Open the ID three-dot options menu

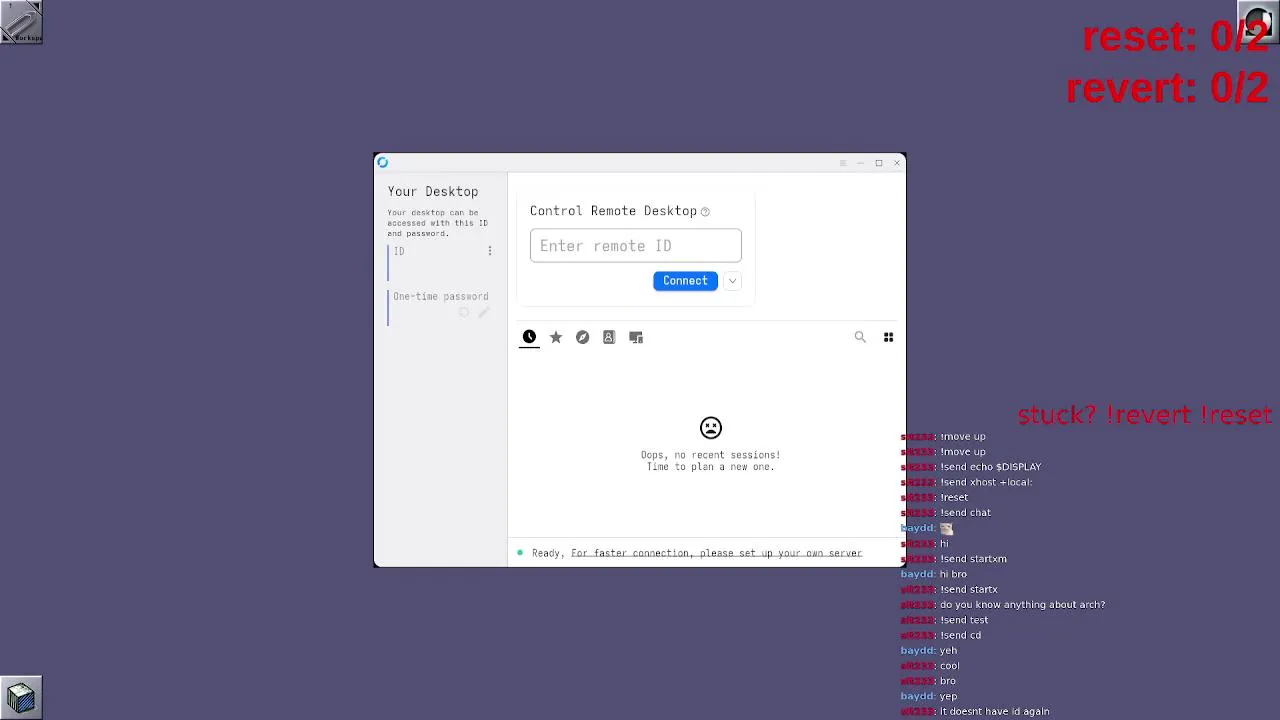pos(490,251)
